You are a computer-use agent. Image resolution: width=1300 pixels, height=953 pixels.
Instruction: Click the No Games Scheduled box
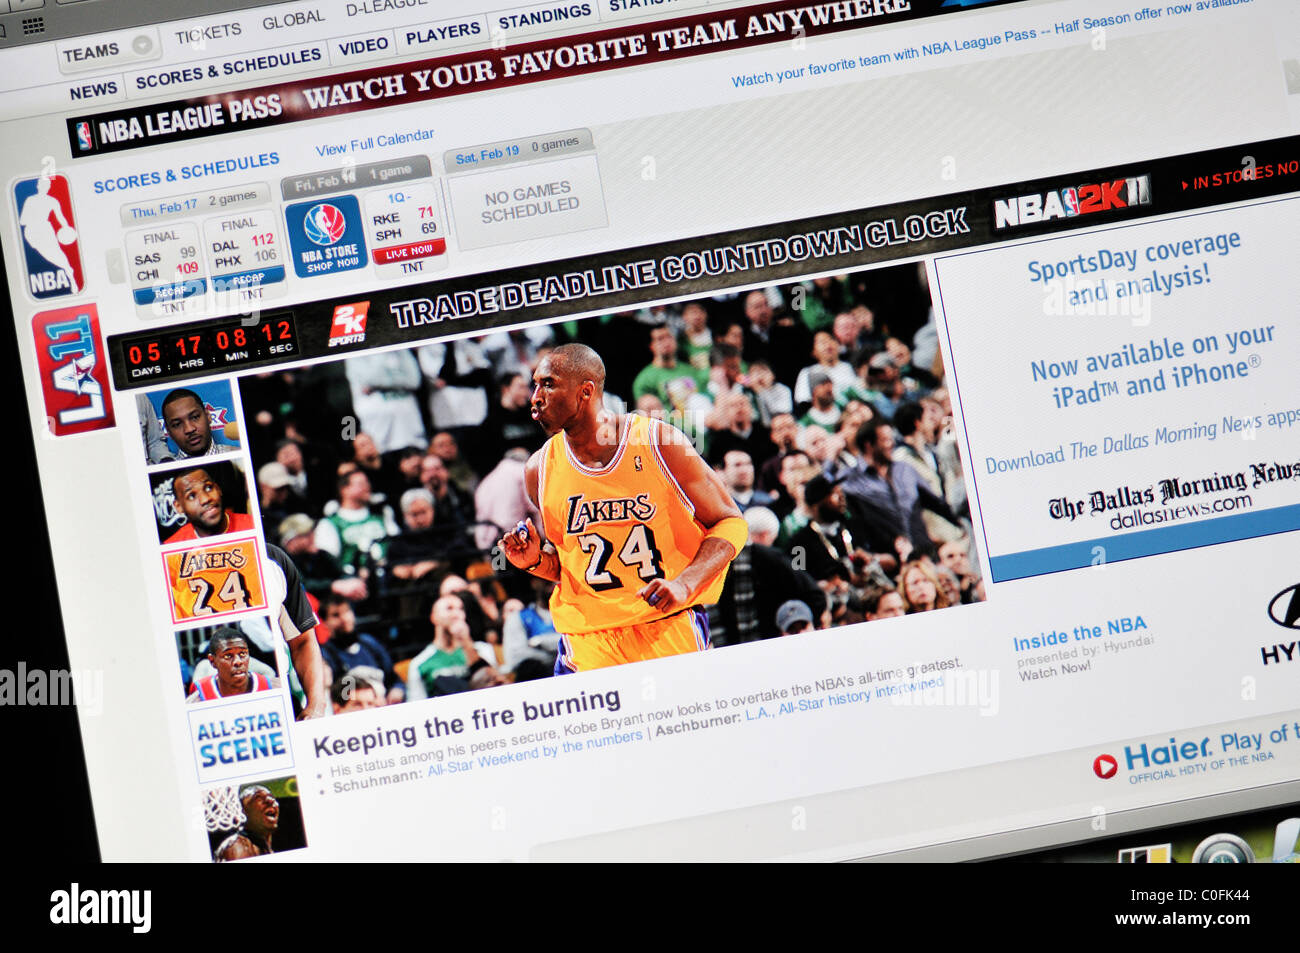coord(529,200)
